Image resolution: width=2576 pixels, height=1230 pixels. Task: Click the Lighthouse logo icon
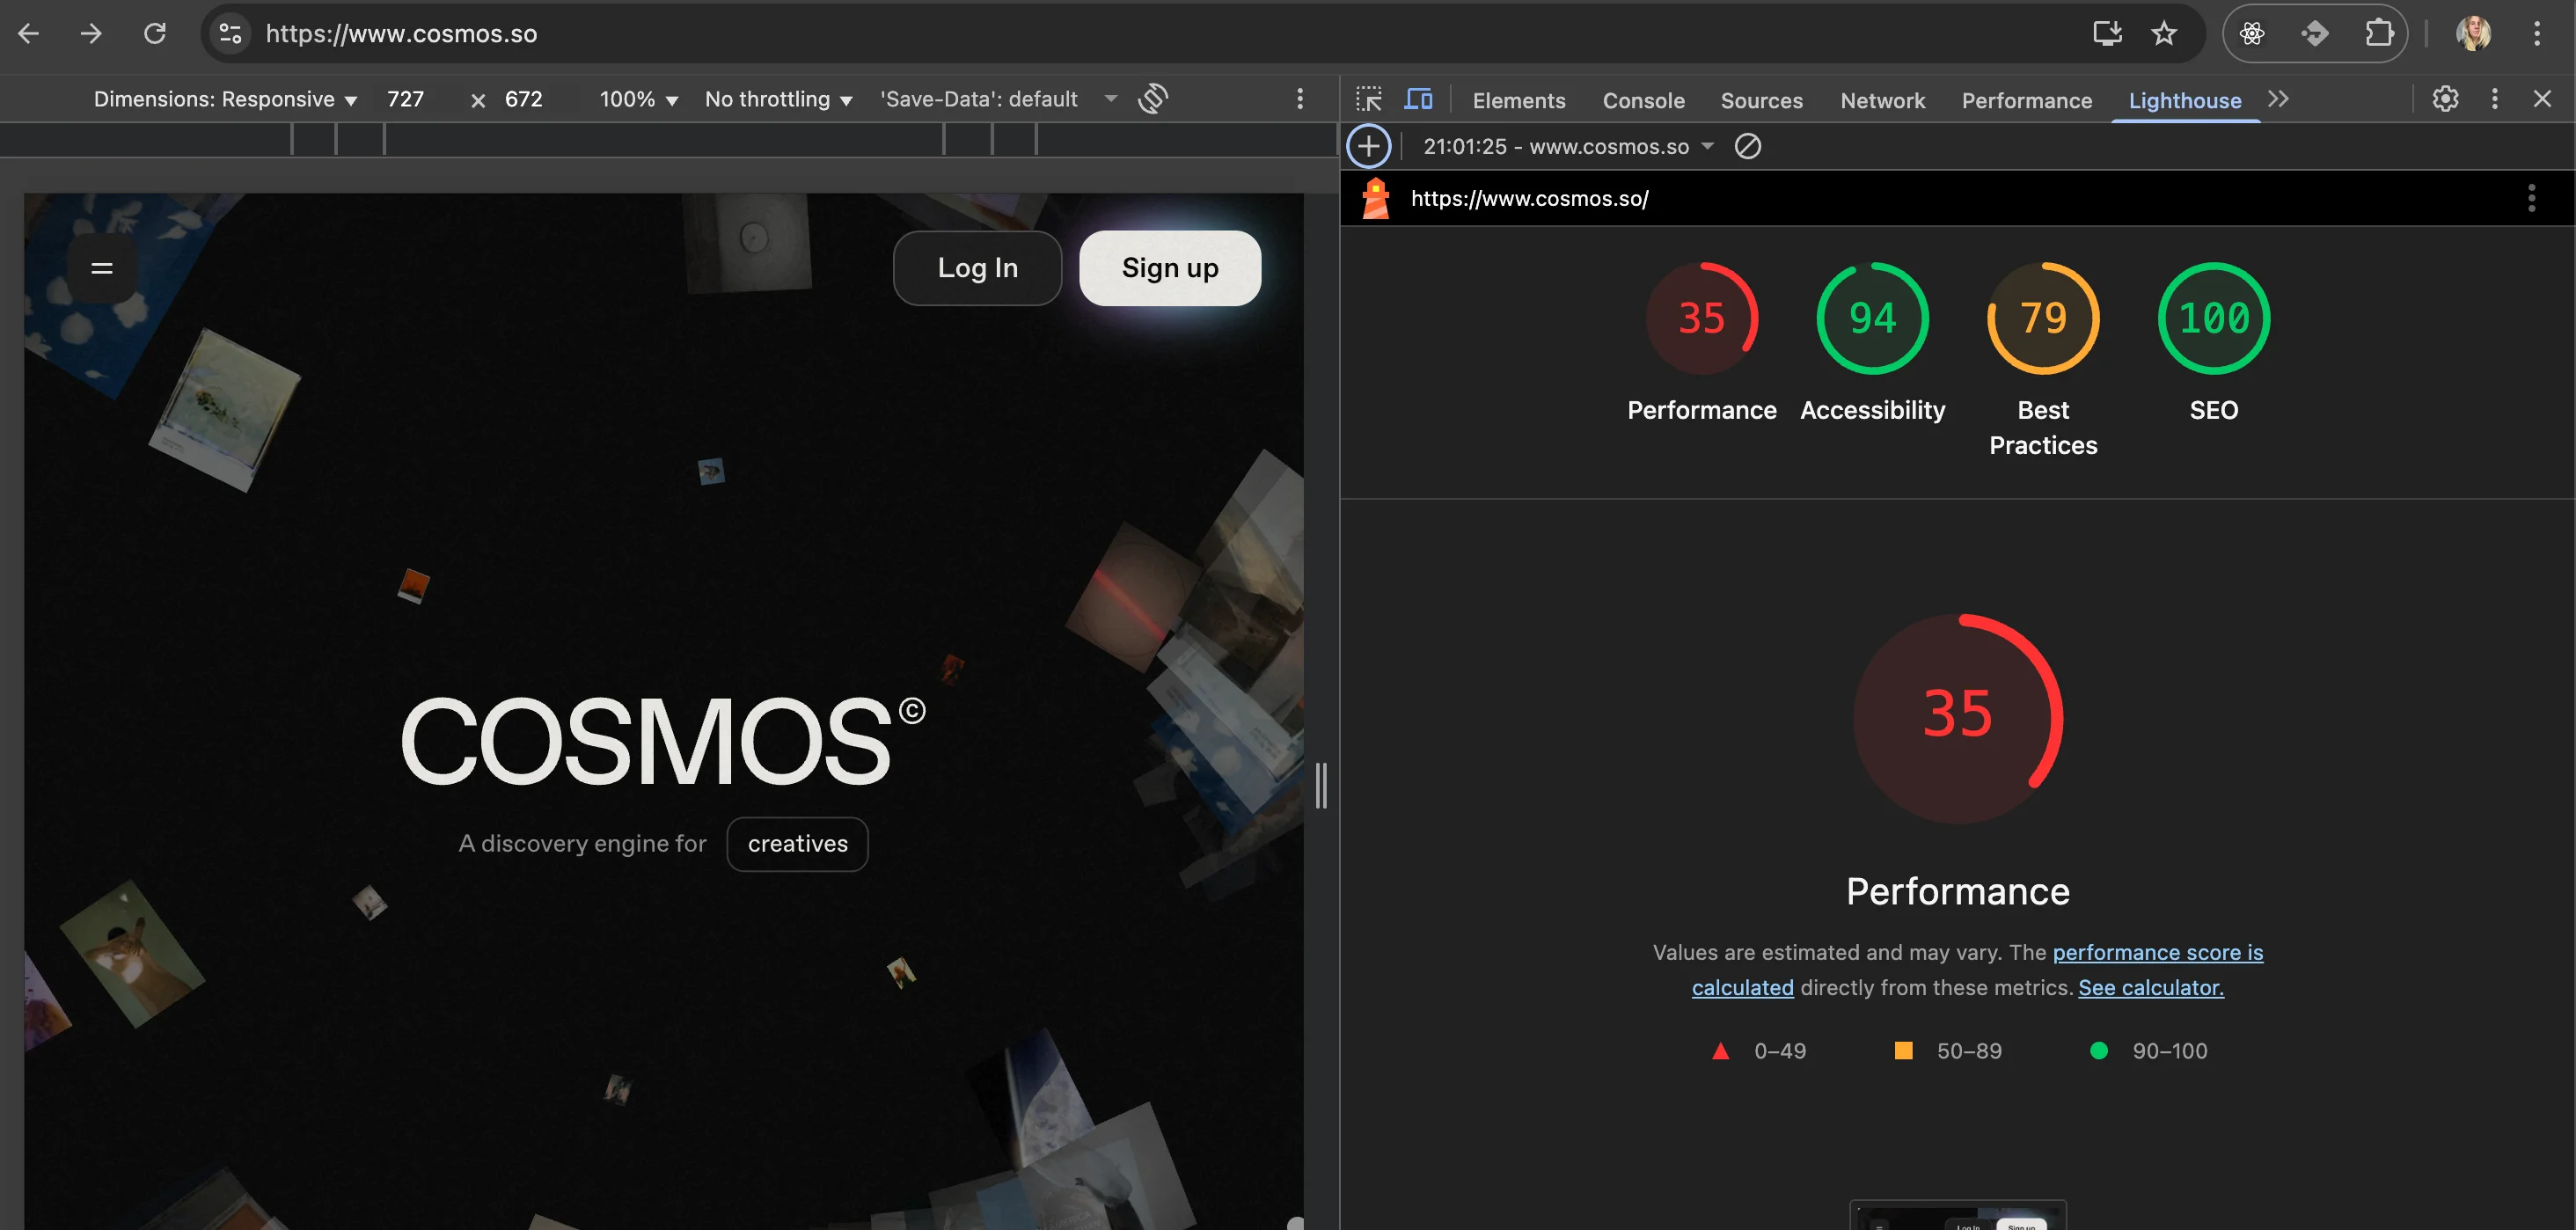(x=1376, y=198)
